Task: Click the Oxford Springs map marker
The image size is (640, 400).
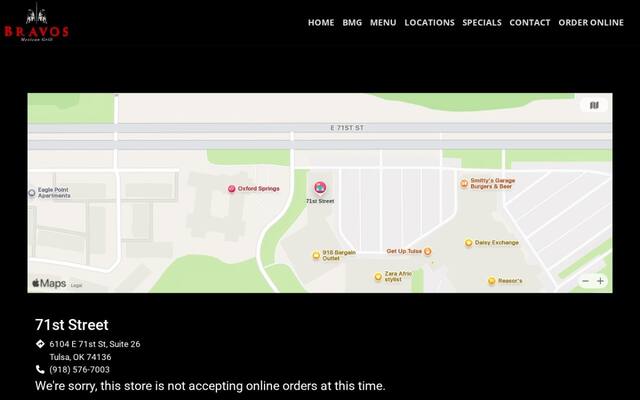Action: [x=231, y=189]
